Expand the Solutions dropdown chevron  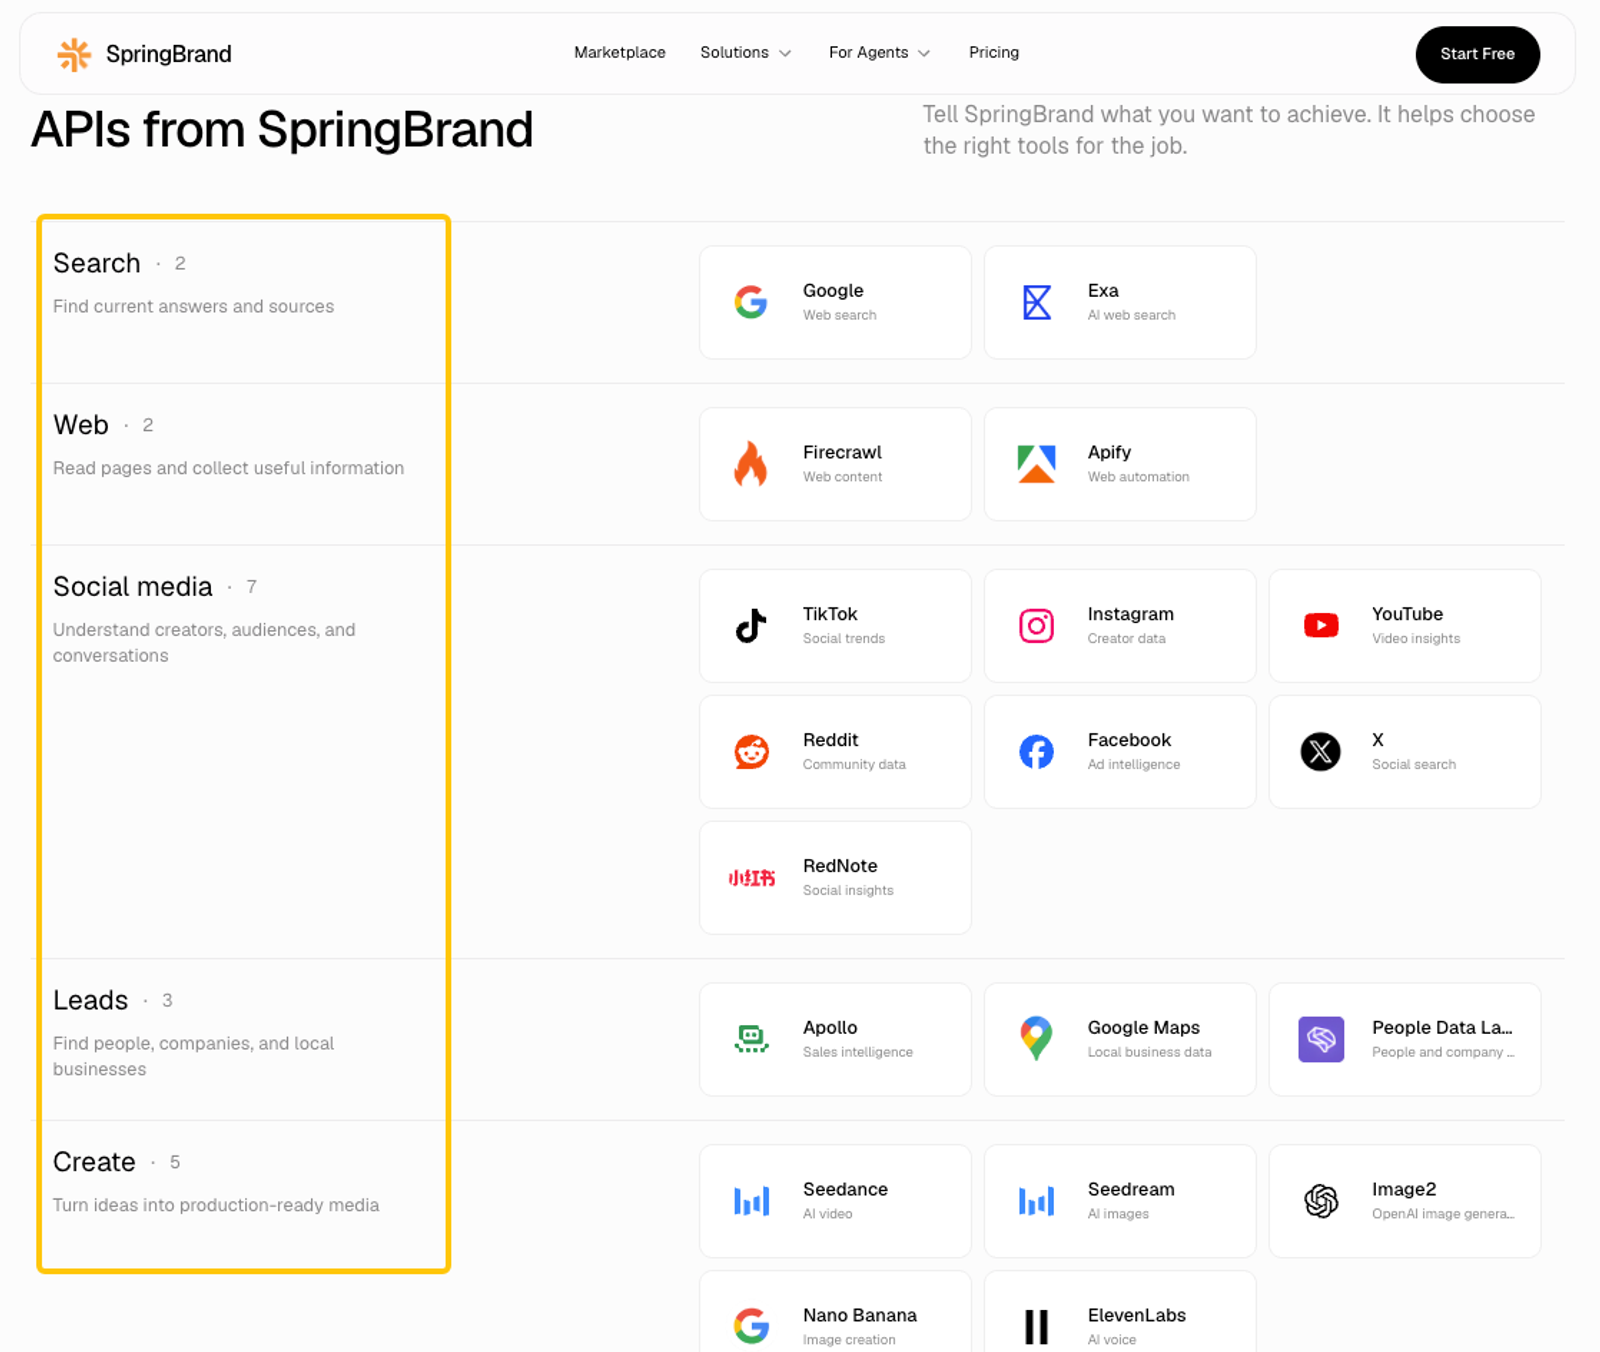(785, 53)
